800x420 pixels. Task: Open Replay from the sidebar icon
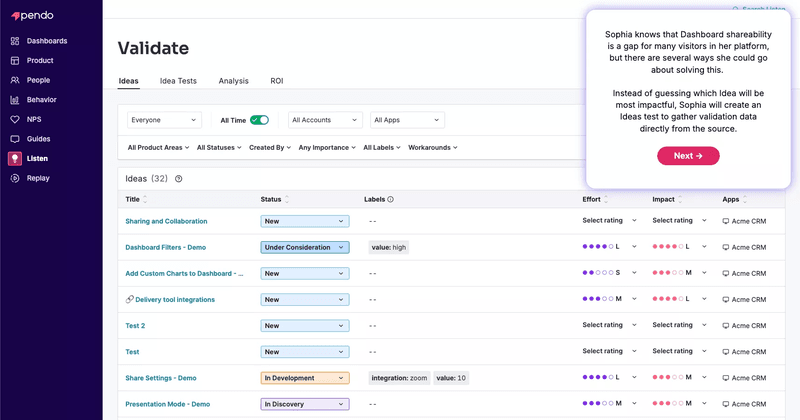pos(14,178)
